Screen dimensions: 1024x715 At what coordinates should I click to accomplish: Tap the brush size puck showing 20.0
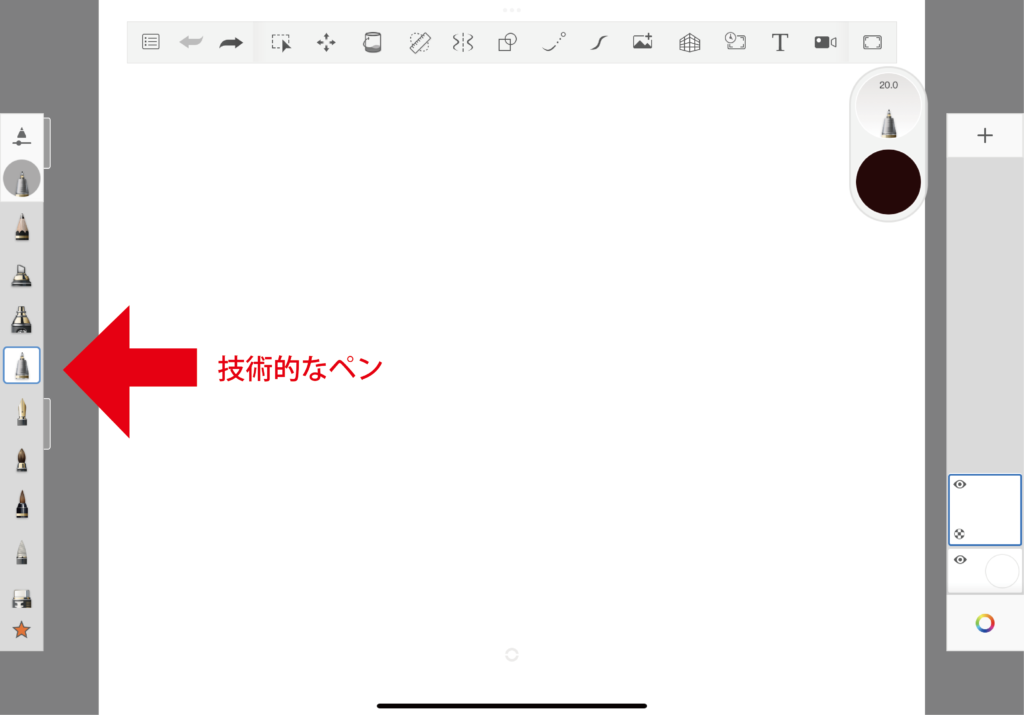tap(888, 107)
